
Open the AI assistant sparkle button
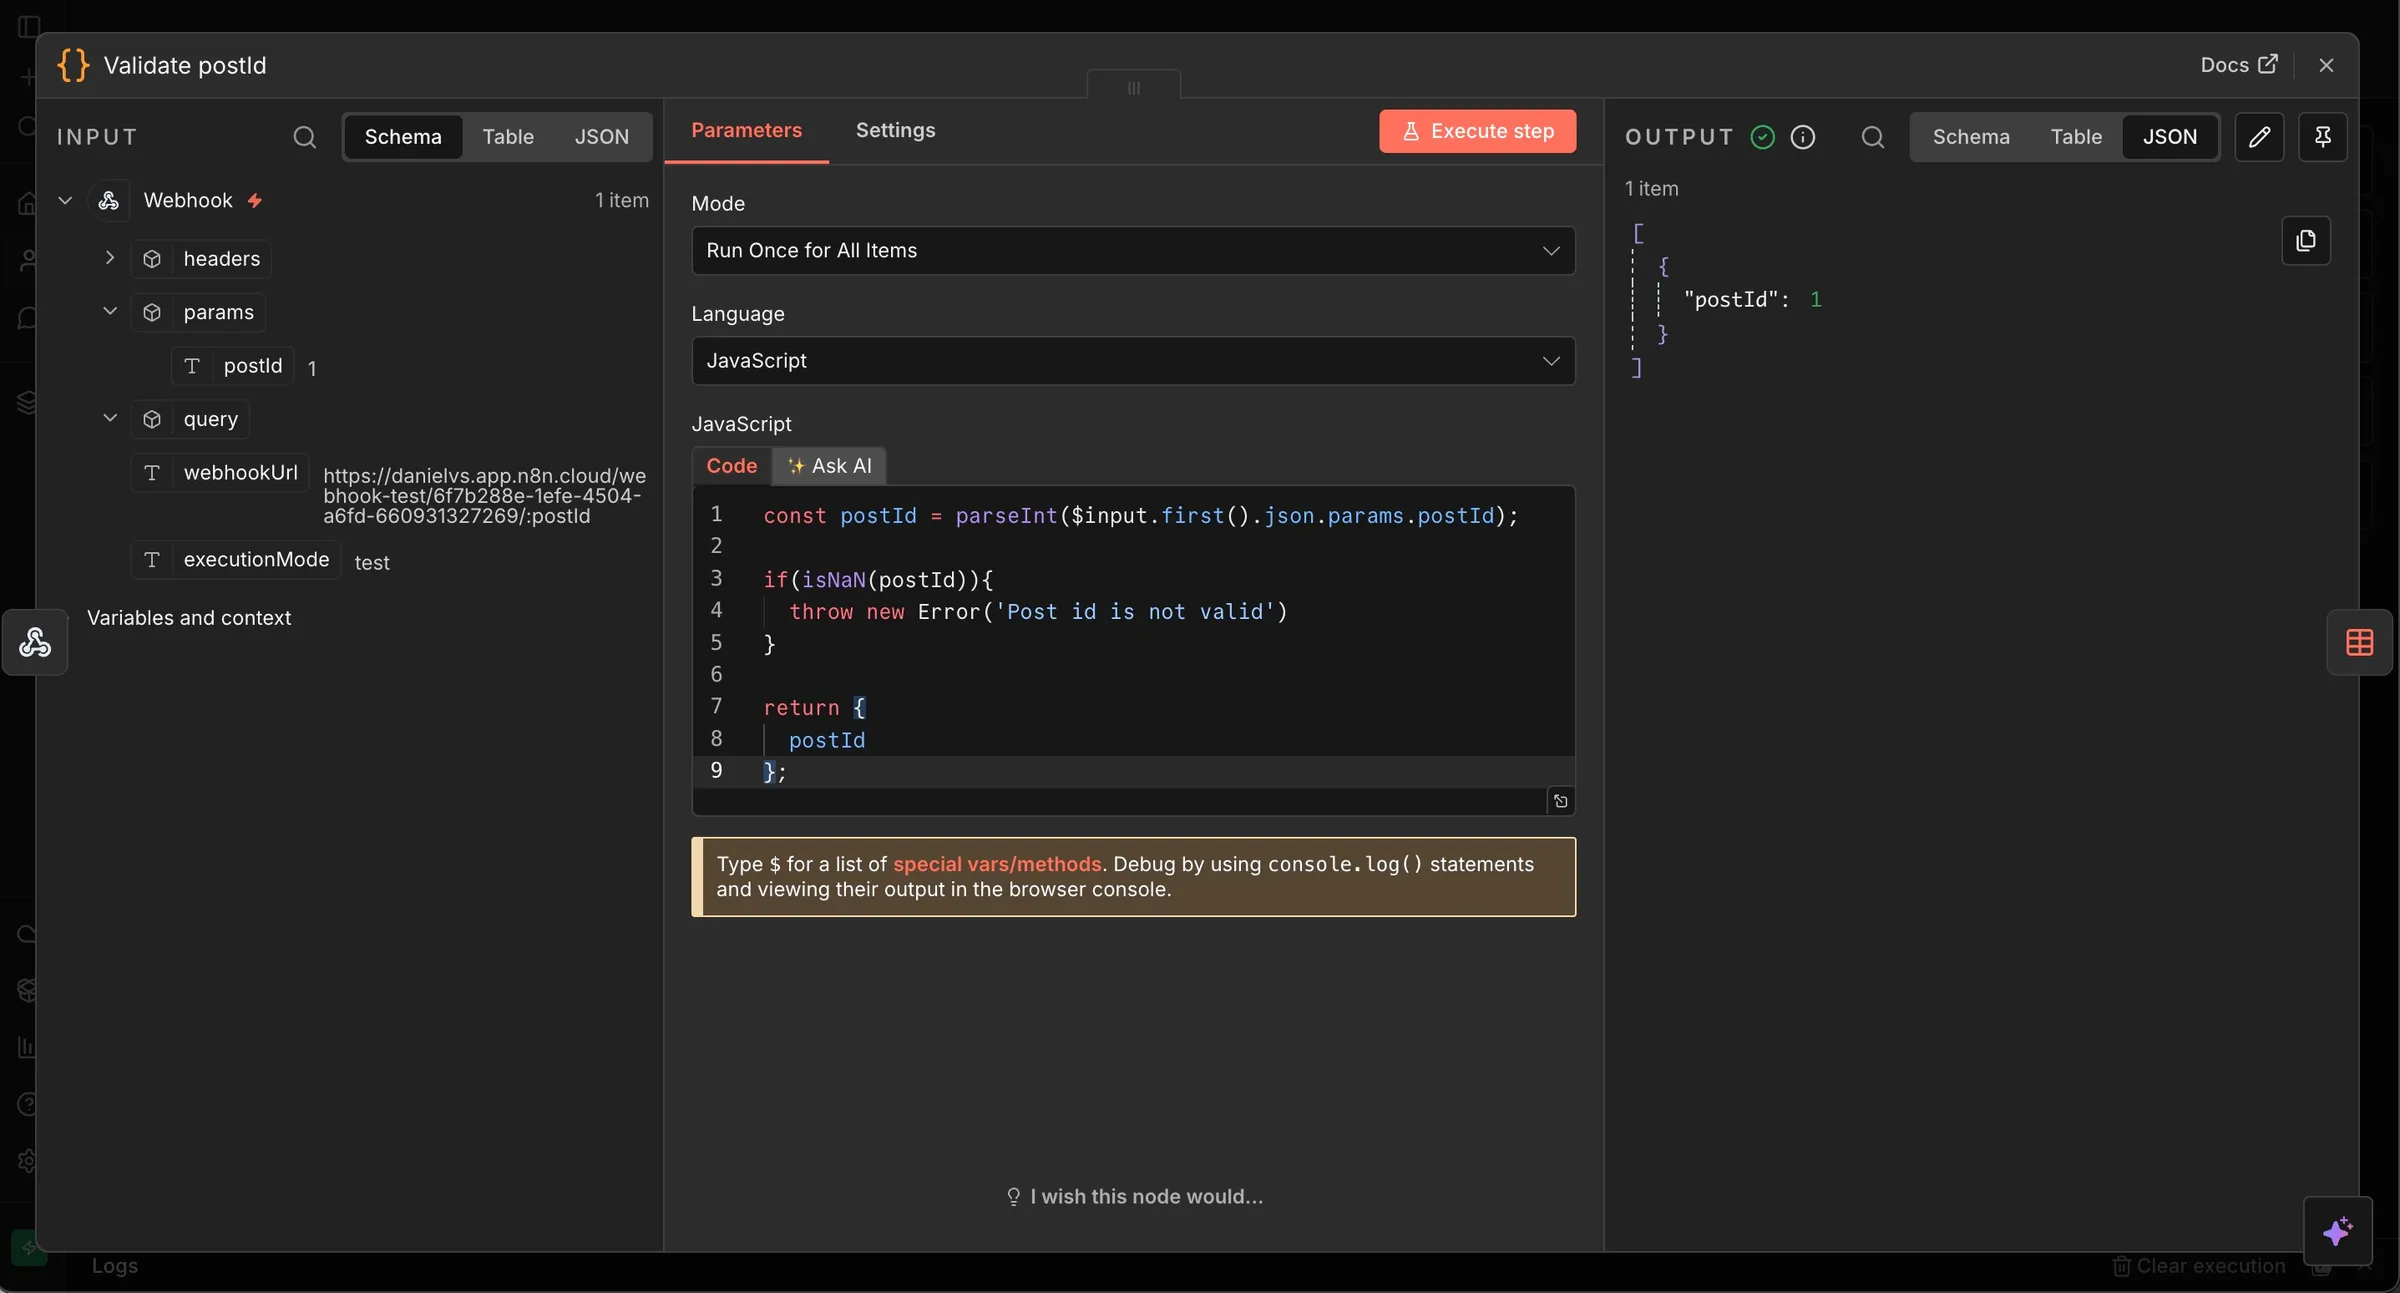click(x=2337, y=1231)
